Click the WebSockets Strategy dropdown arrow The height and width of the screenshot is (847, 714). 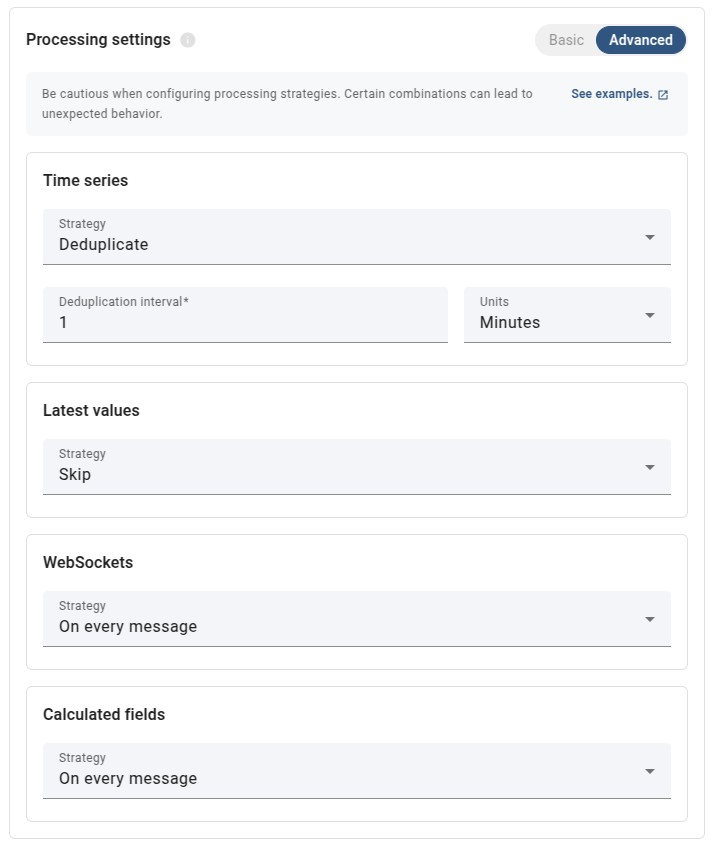[650, 619]
